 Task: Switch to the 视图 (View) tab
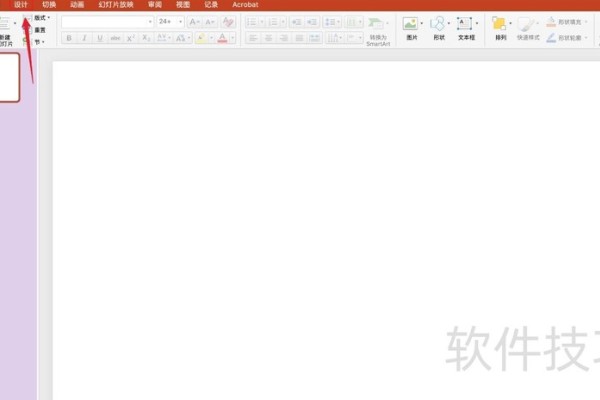tap(183, 5)
